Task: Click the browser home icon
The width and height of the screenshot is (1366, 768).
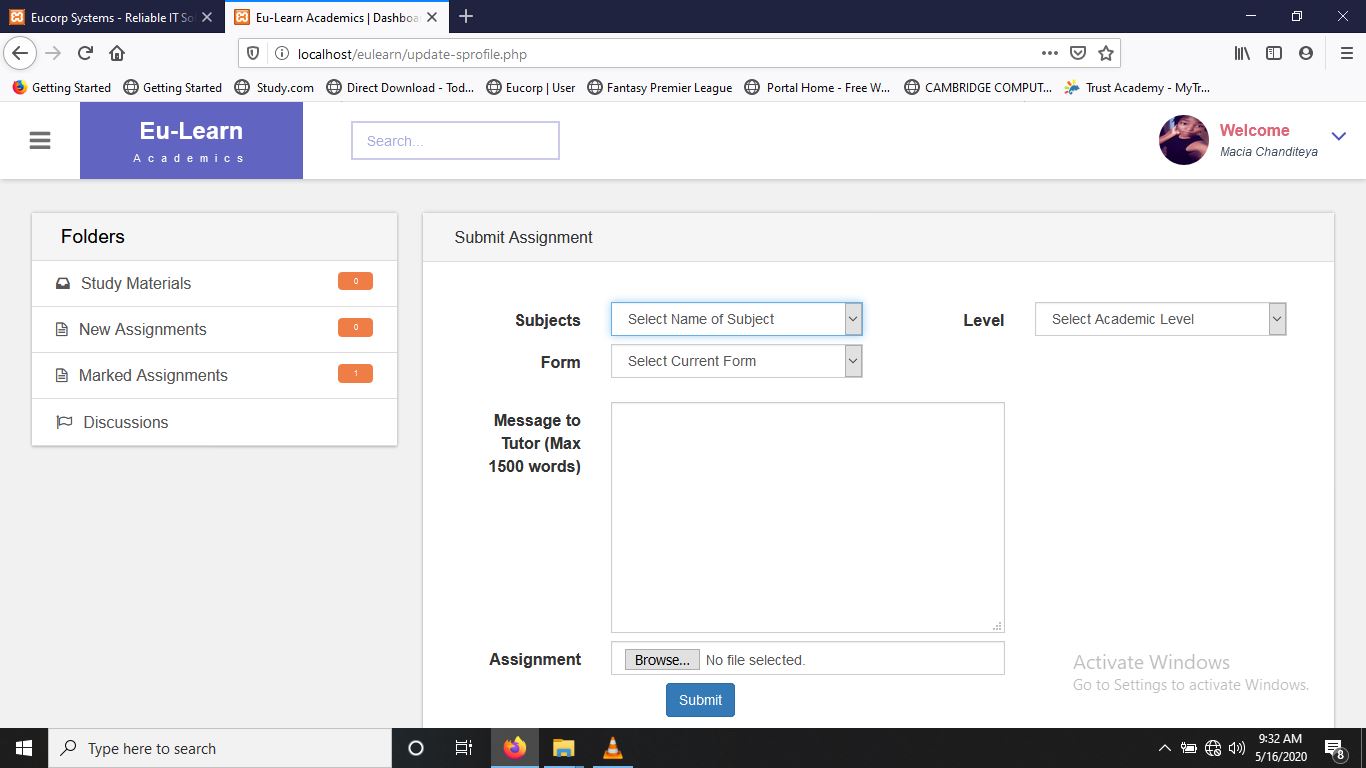Action: [117, 54]
